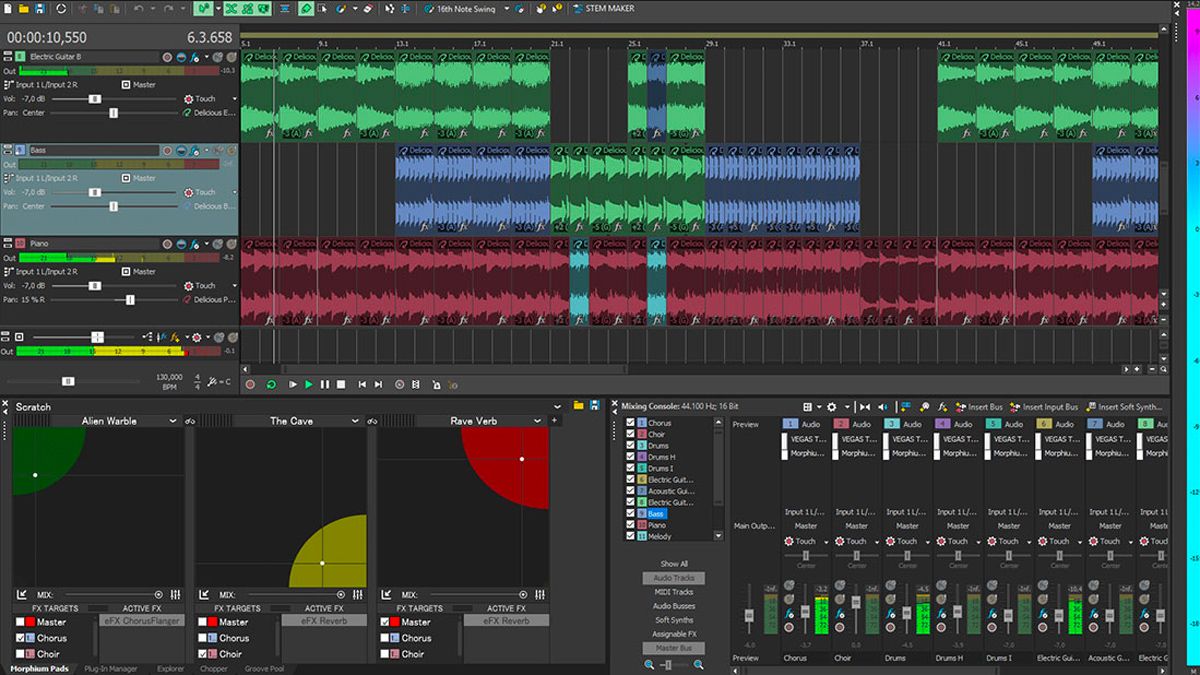This screenshot has height=675, width=1200.
Task: Click the yellow folder icon in Morphium Pads
Action: coord(579,405)
